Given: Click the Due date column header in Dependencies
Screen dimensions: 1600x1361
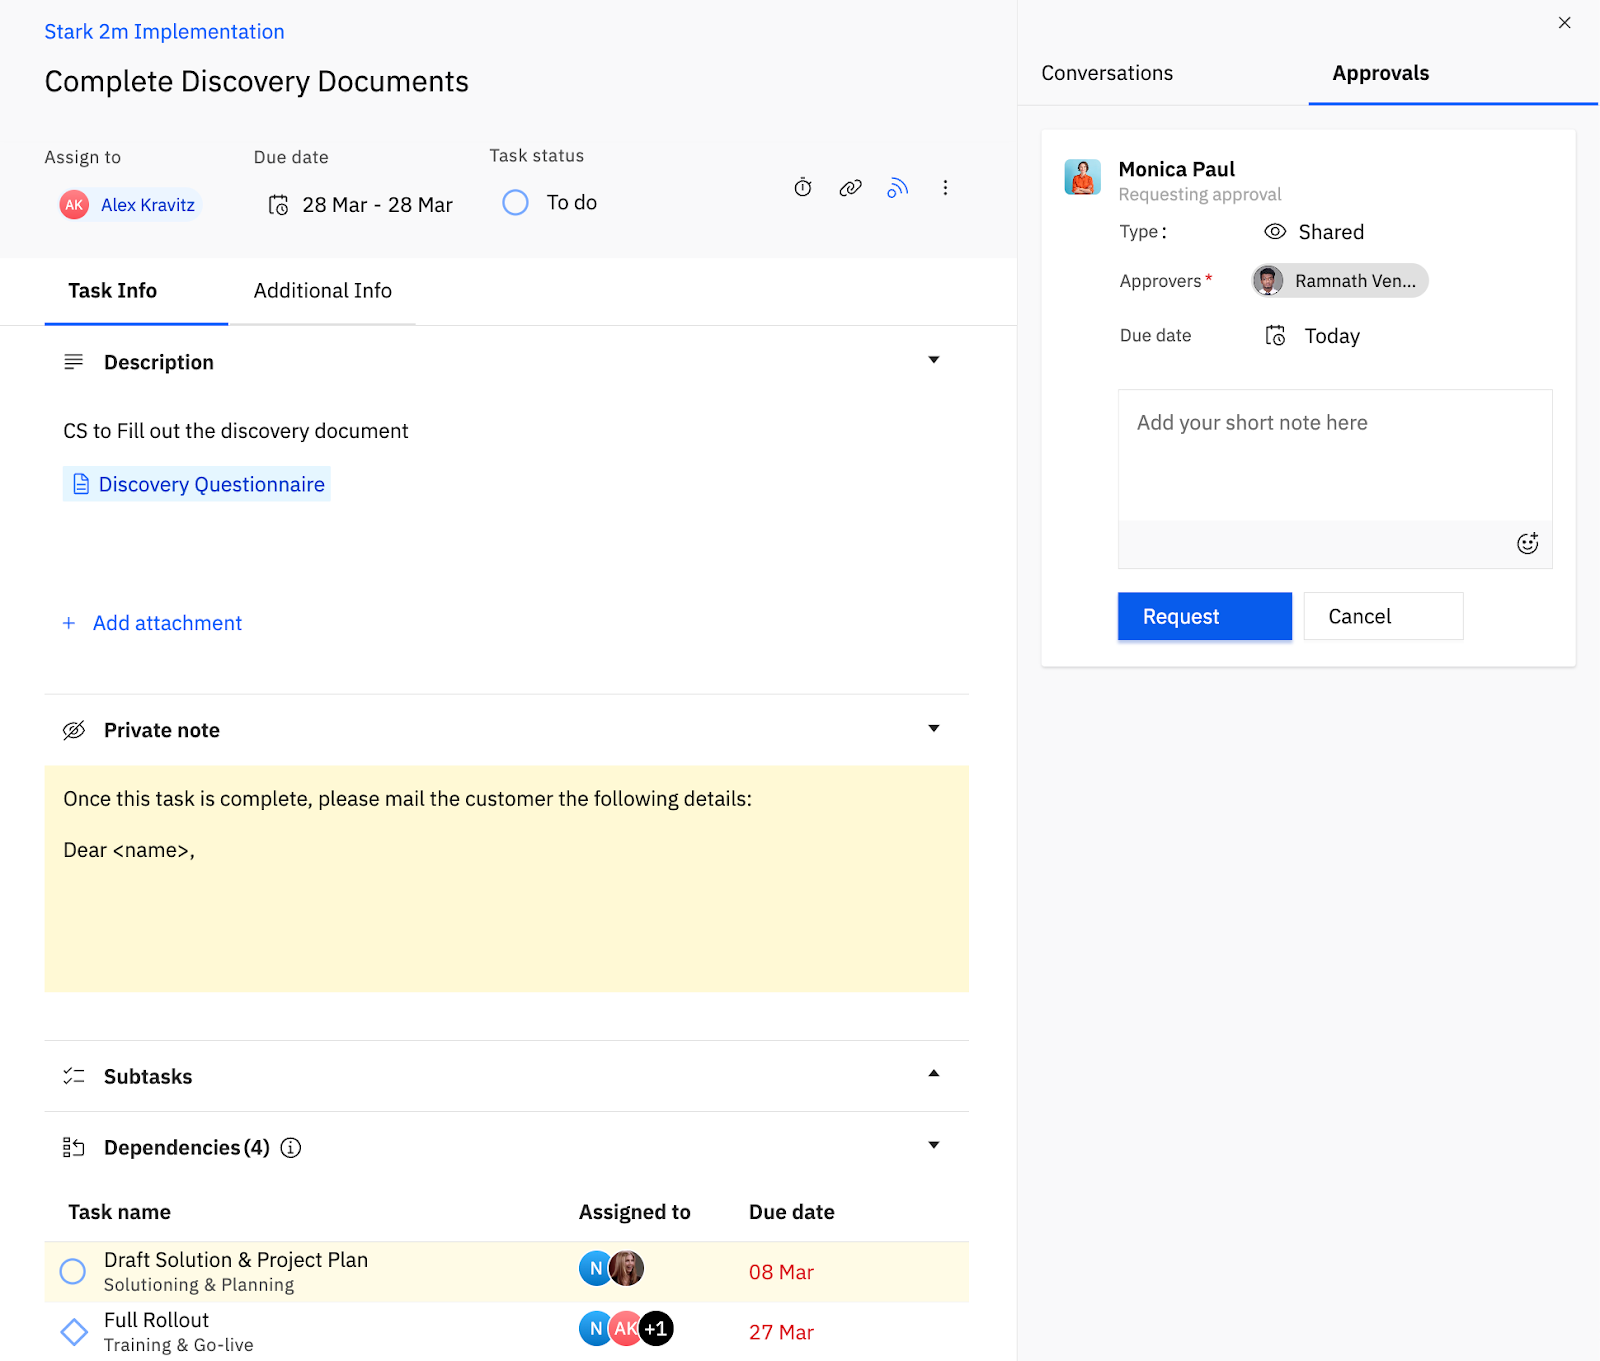Looking at the screenshot, I should 792,1212.
